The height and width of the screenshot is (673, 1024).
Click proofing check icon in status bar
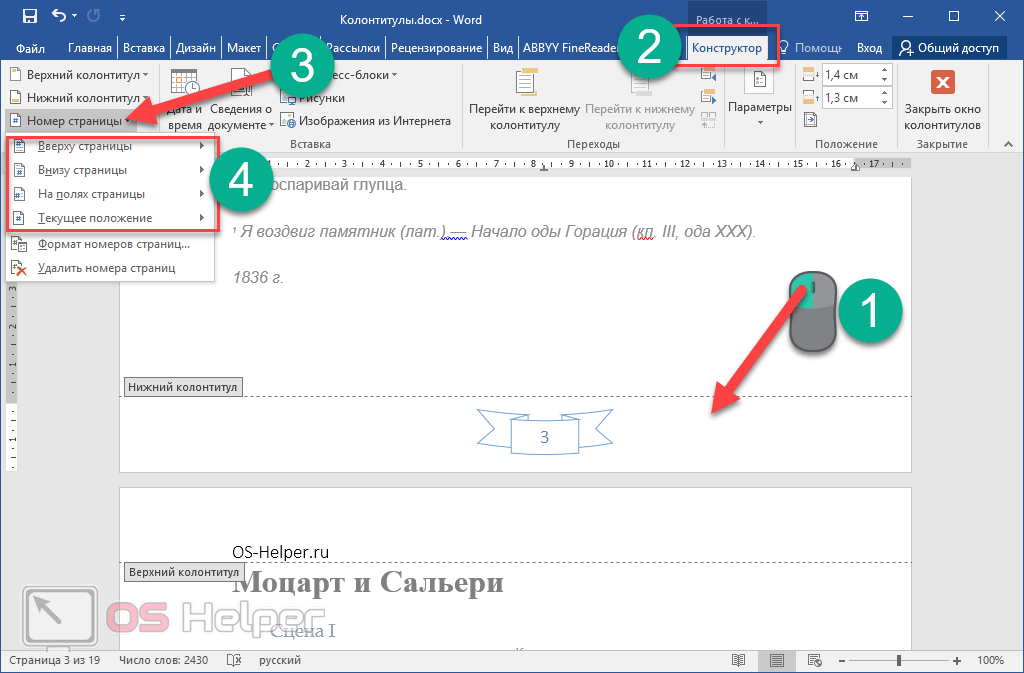[x=234, y=661]
